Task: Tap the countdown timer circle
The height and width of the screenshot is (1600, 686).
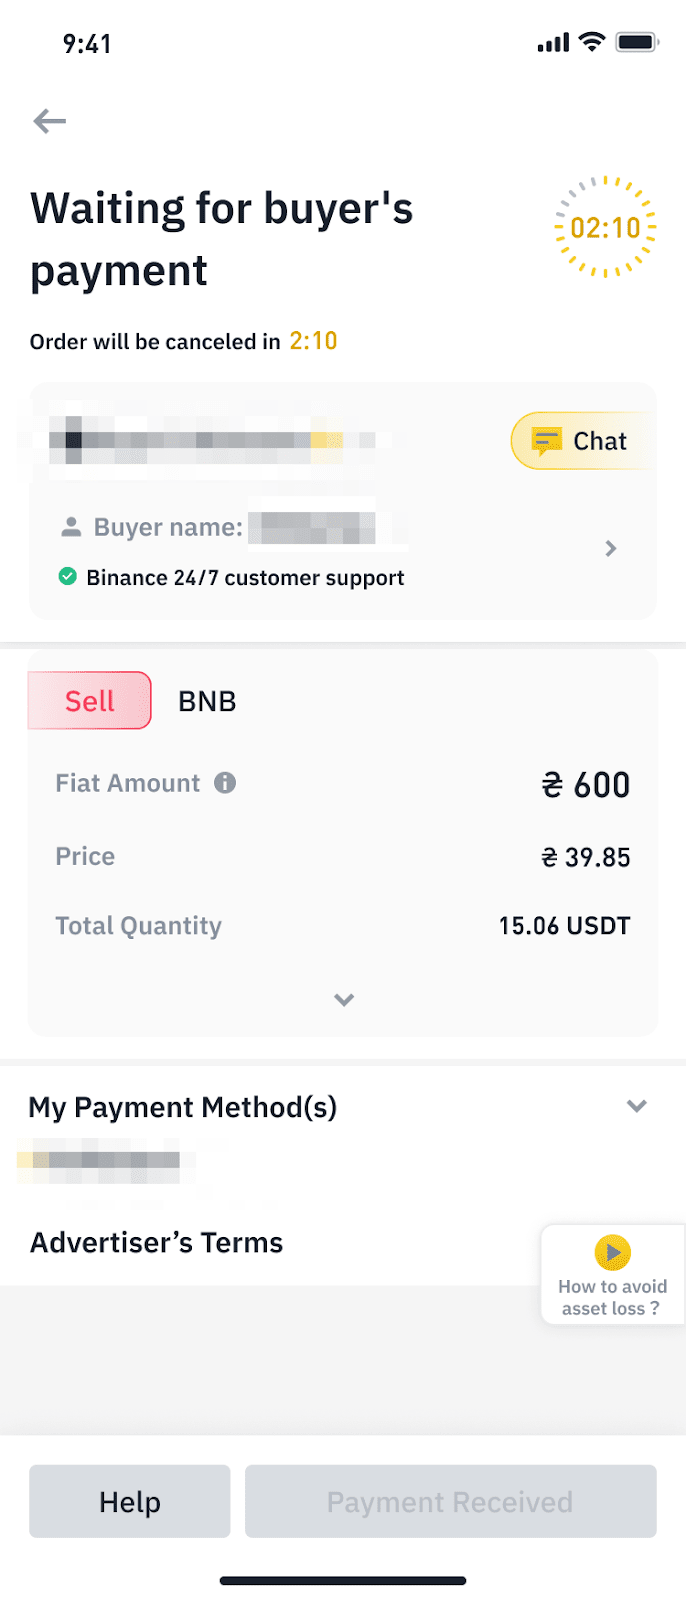Action: click(x=605, y=228)
